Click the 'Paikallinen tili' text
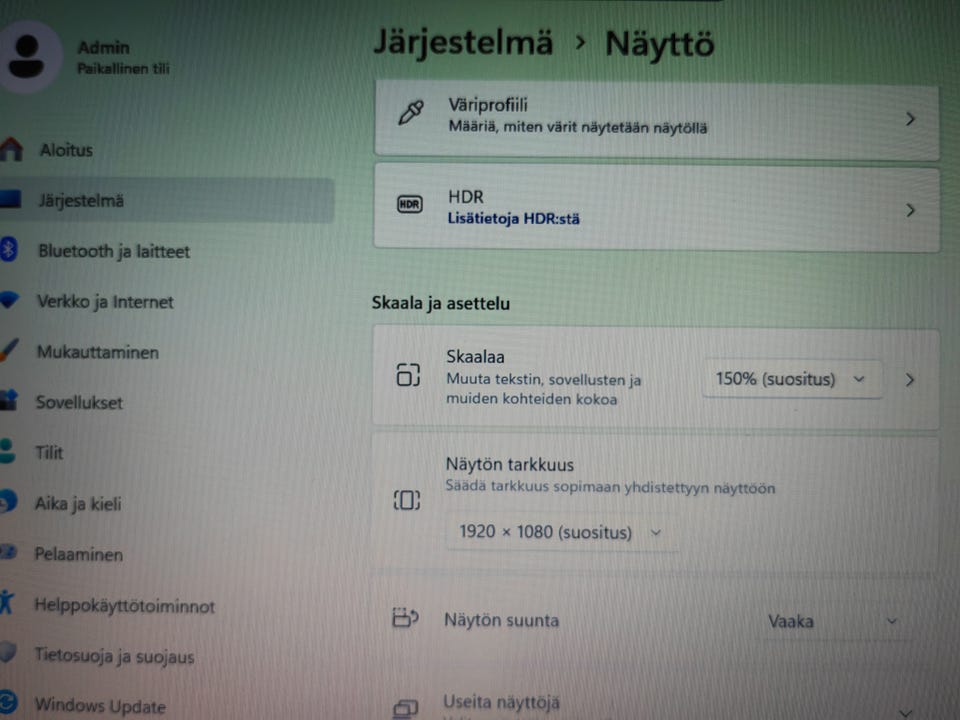960x720 pixels. (x=123, y=68)
